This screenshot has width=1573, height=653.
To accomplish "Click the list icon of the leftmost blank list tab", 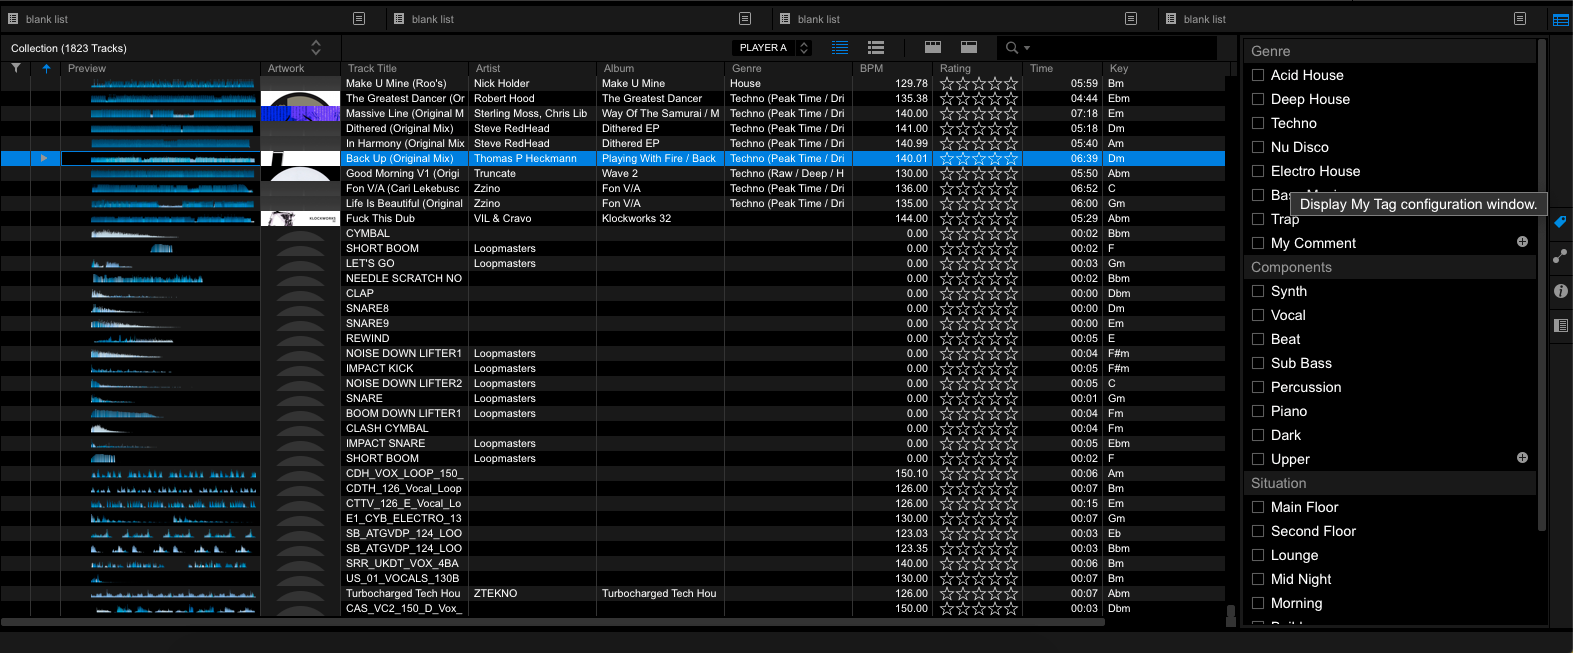I will coord(13,19).
